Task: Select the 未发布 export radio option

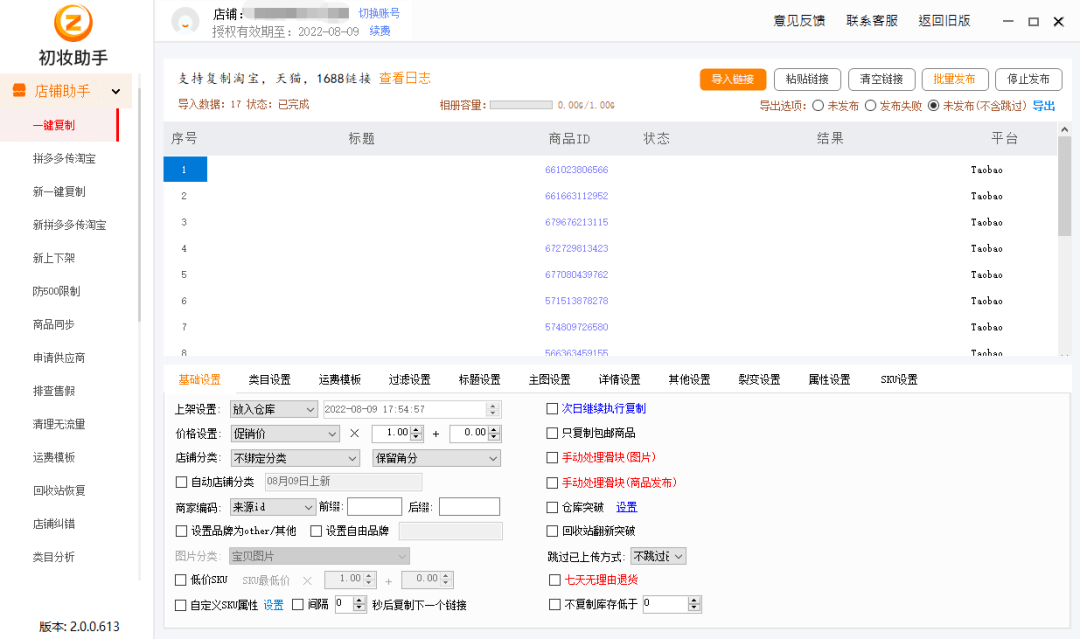Action: click(x=818, y=105)
